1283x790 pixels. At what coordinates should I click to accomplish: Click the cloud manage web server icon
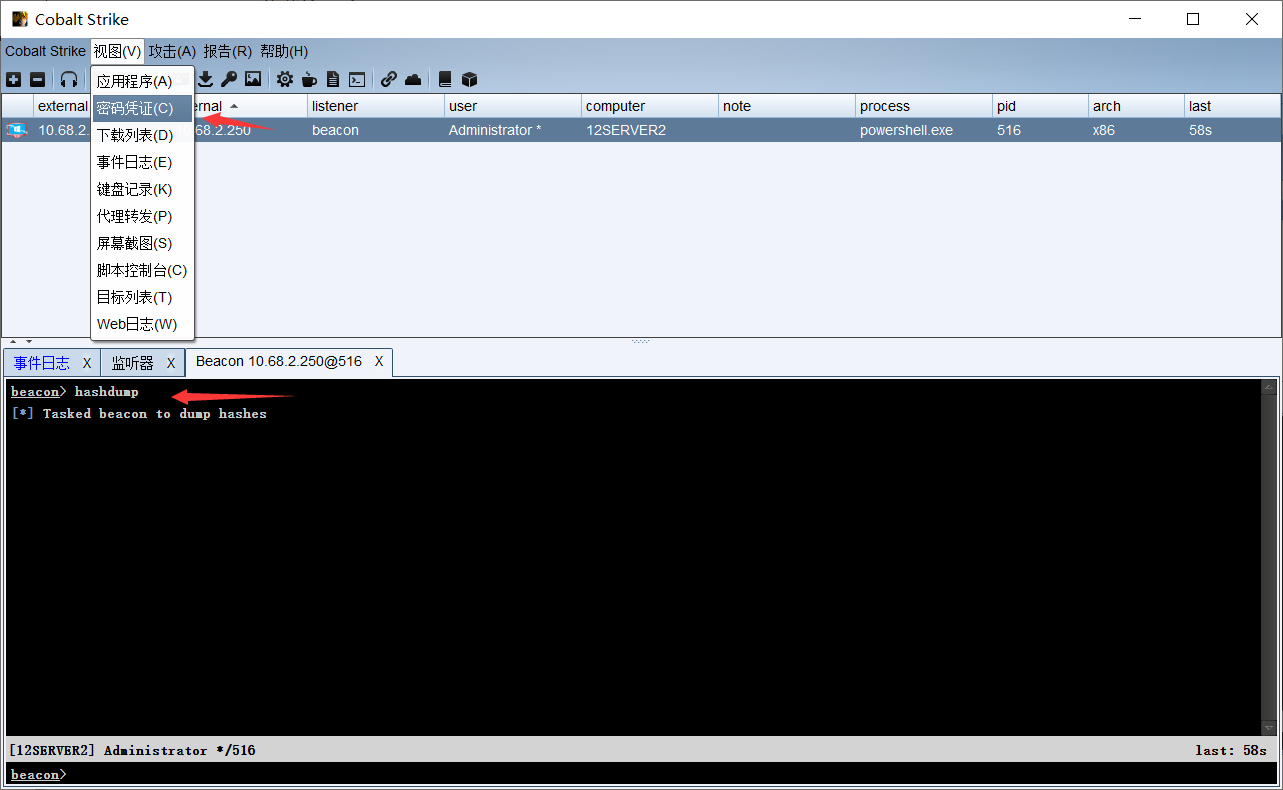tap(413, 79)
